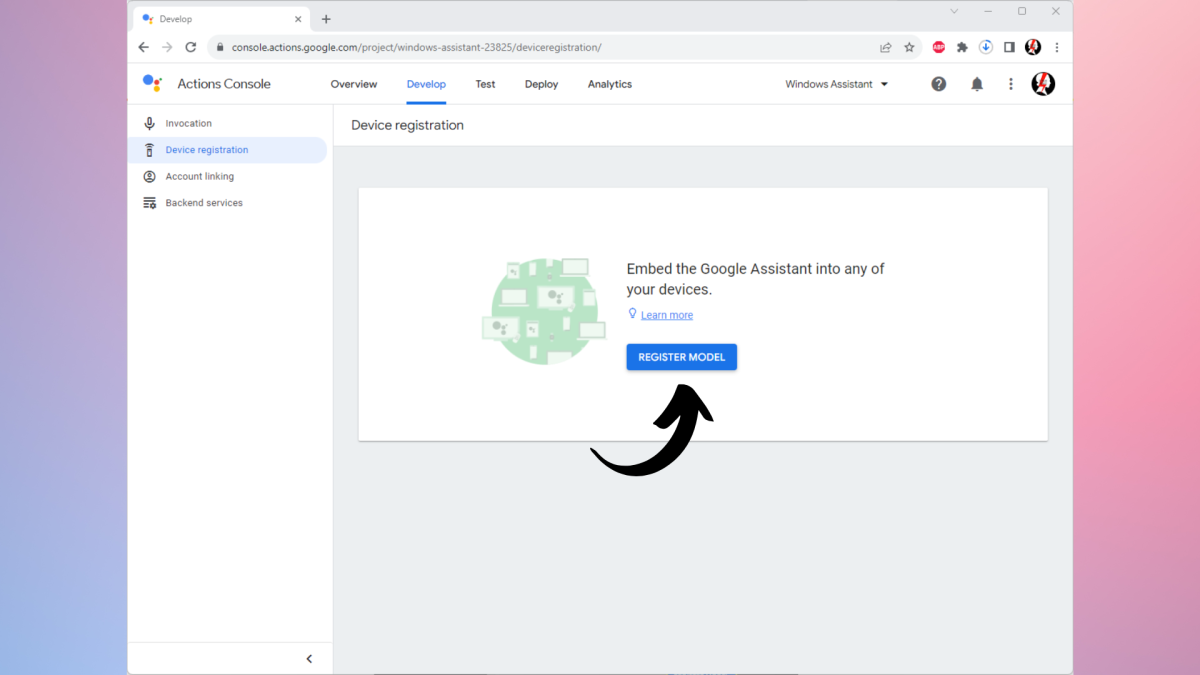This screenshot has height=675, width=1200.
Task: Open the Chrome profile avatar
Action: [x=1033, y=47]
